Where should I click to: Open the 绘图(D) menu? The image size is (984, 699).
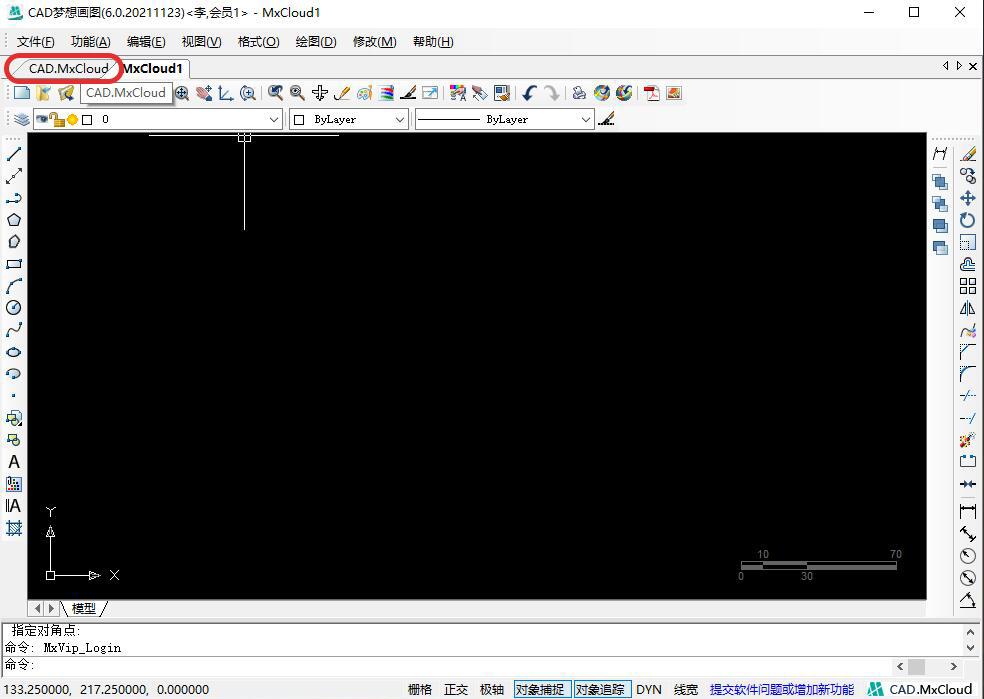(316, 41)
